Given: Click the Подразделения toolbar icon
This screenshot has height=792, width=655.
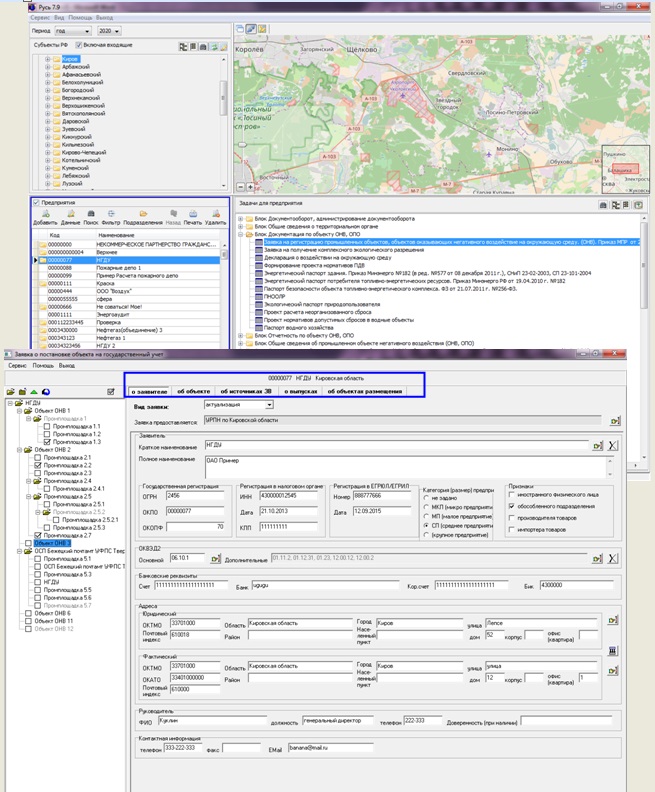Looking at the screenshot, I should (x=141, y=214).
